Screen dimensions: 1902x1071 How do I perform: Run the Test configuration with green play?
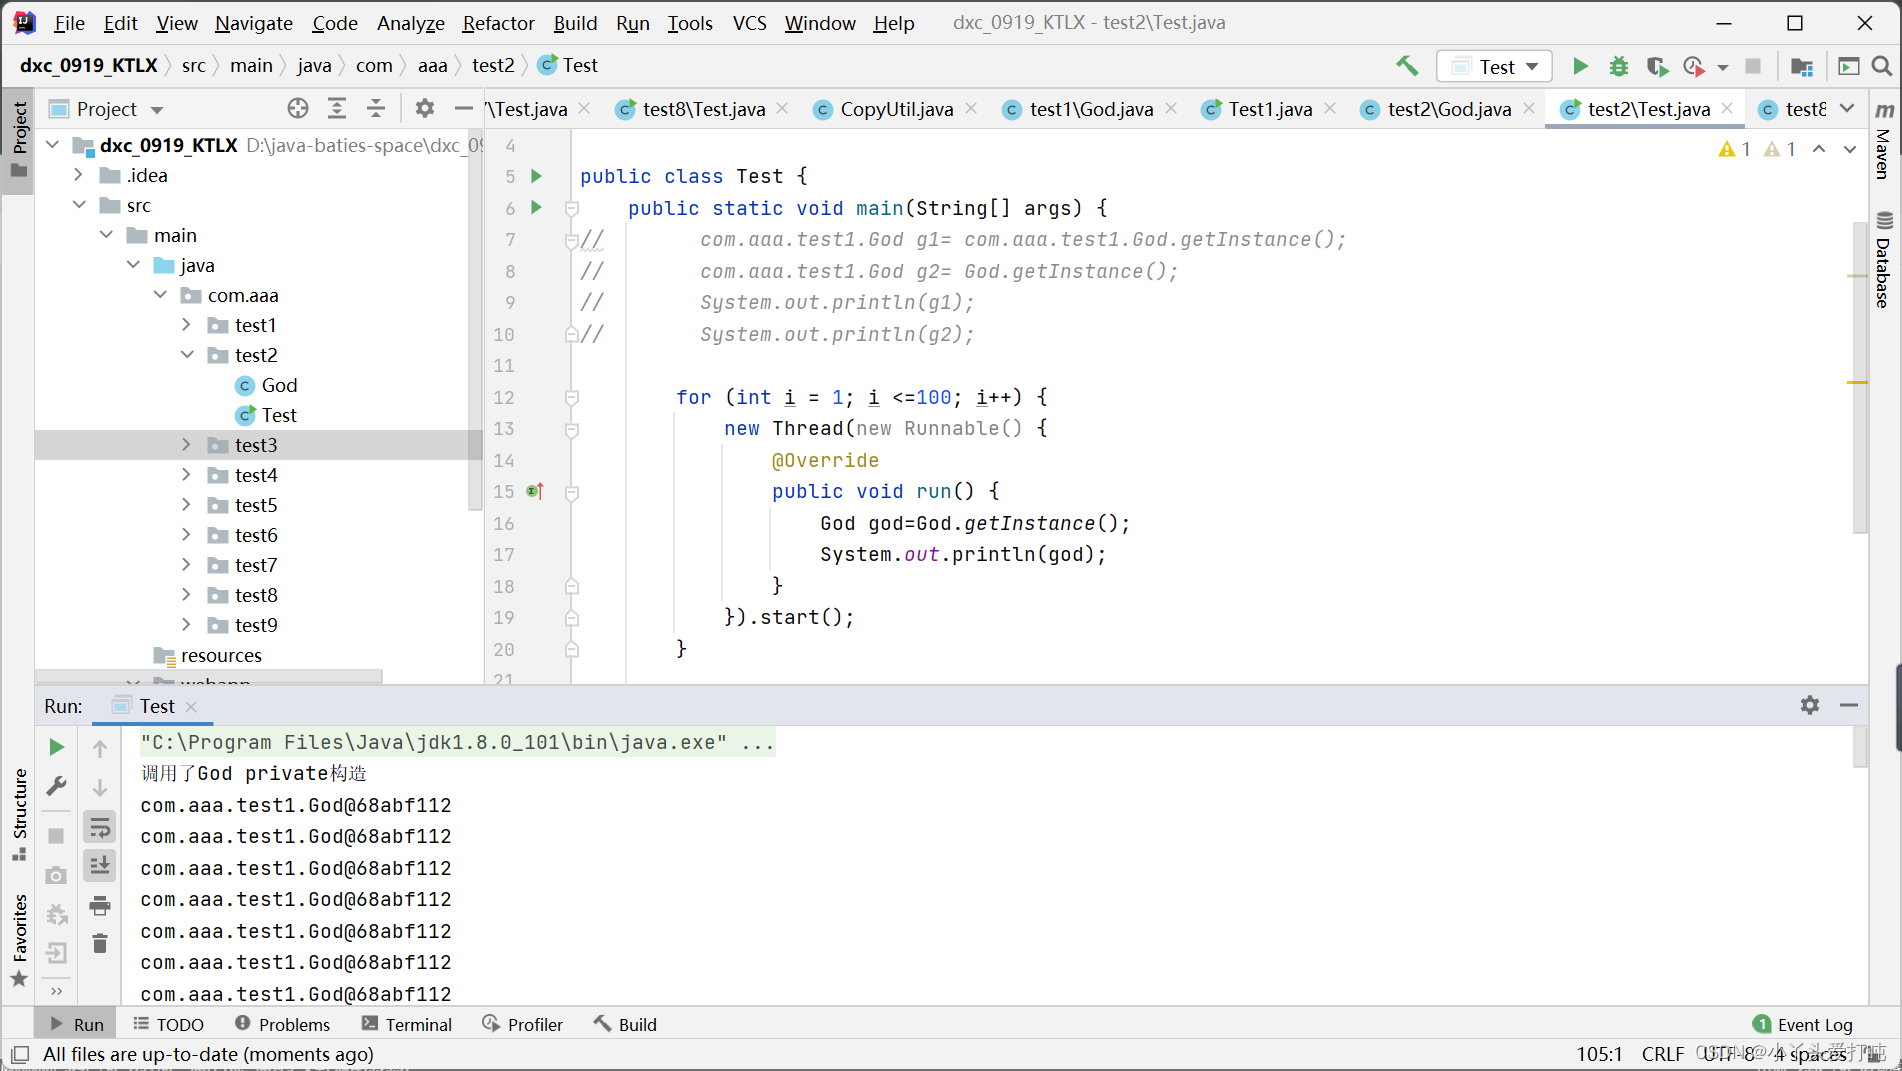[1580, 66]
